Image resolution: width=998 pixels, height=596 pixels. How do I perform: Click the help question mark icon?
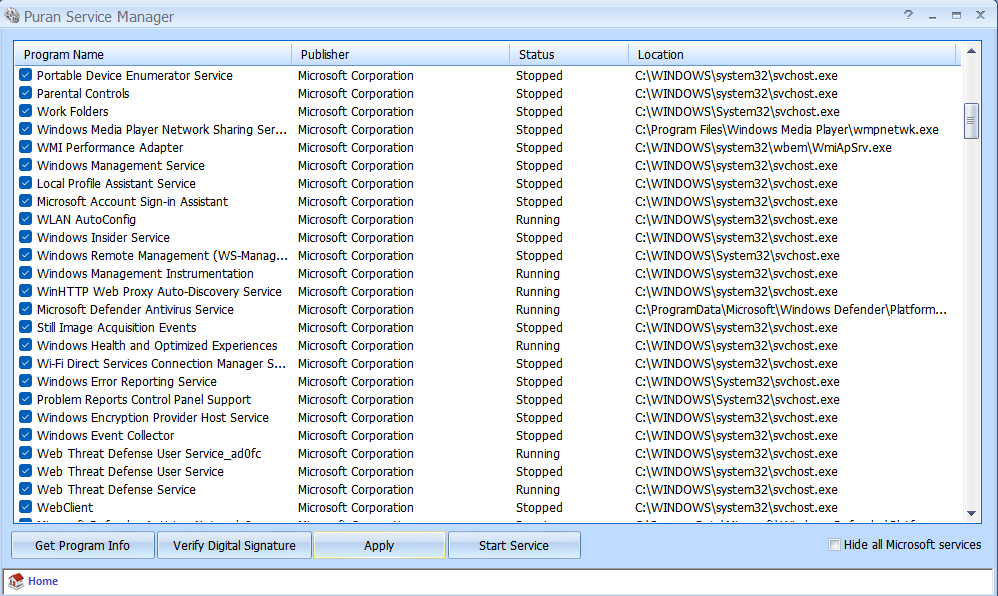click(x=908, y=15)
